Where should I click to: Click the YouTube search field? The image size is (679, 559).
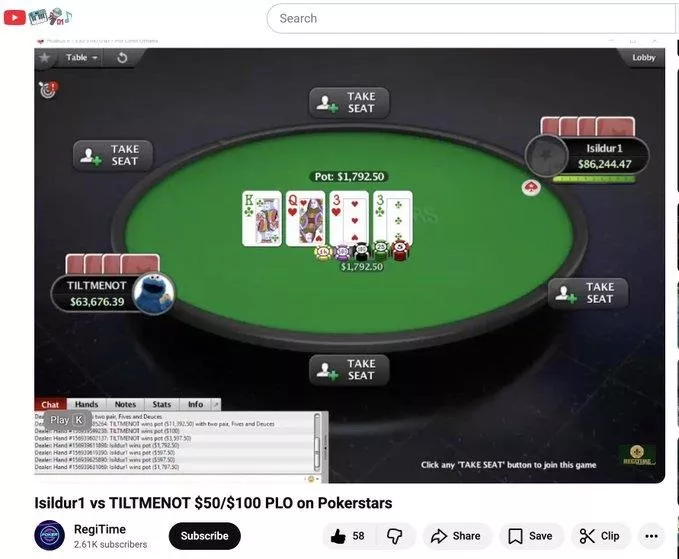472,18
